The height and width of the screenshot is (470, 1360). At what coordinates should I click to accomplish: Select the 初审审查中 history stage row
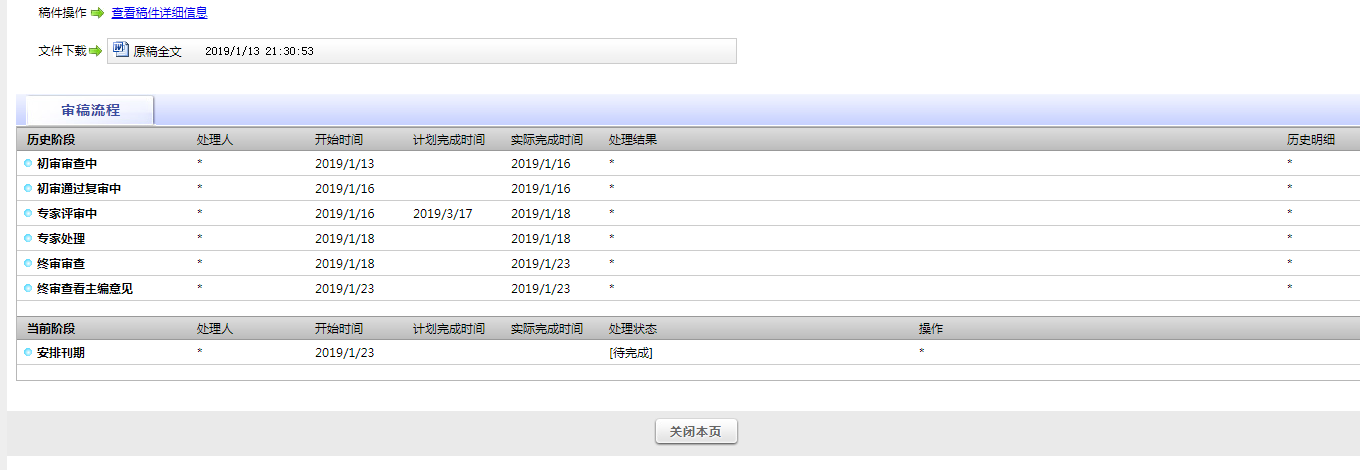click(67, 163)
